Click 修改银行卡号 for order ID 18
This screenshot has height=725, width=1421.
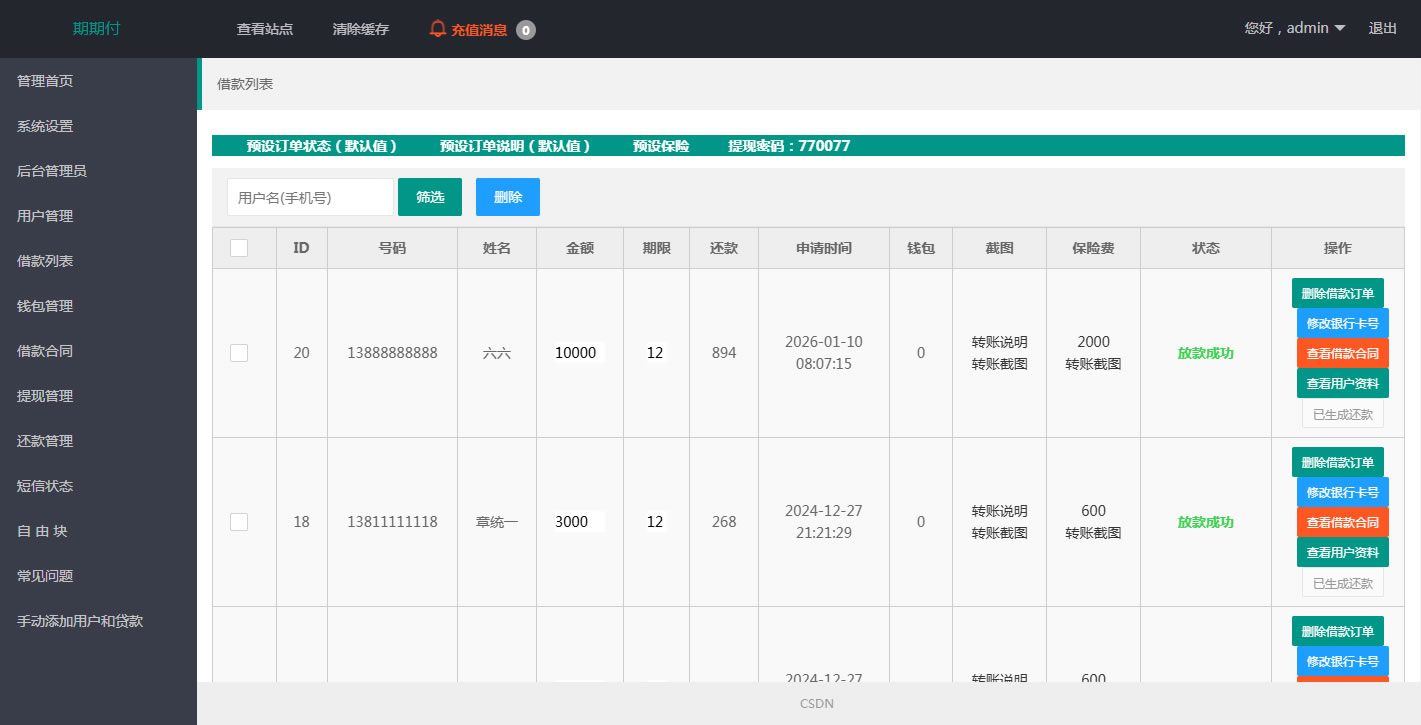pyautogui.click(x=1342, y=492)
